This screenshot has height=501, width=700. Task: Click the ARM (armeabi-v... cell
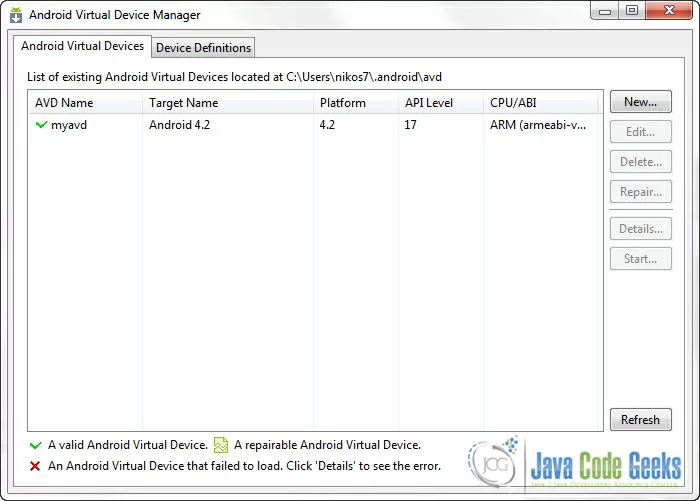pos(538,125)
